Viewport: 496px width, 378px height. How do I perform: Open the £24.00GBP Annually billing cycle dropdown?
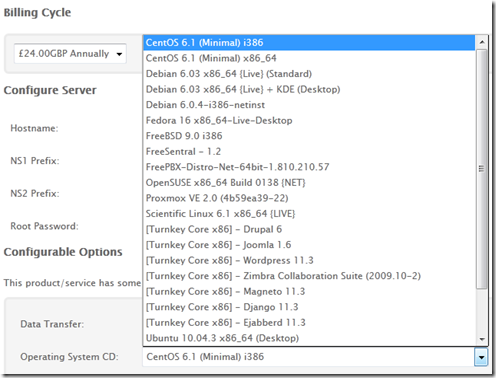(70, 54)
